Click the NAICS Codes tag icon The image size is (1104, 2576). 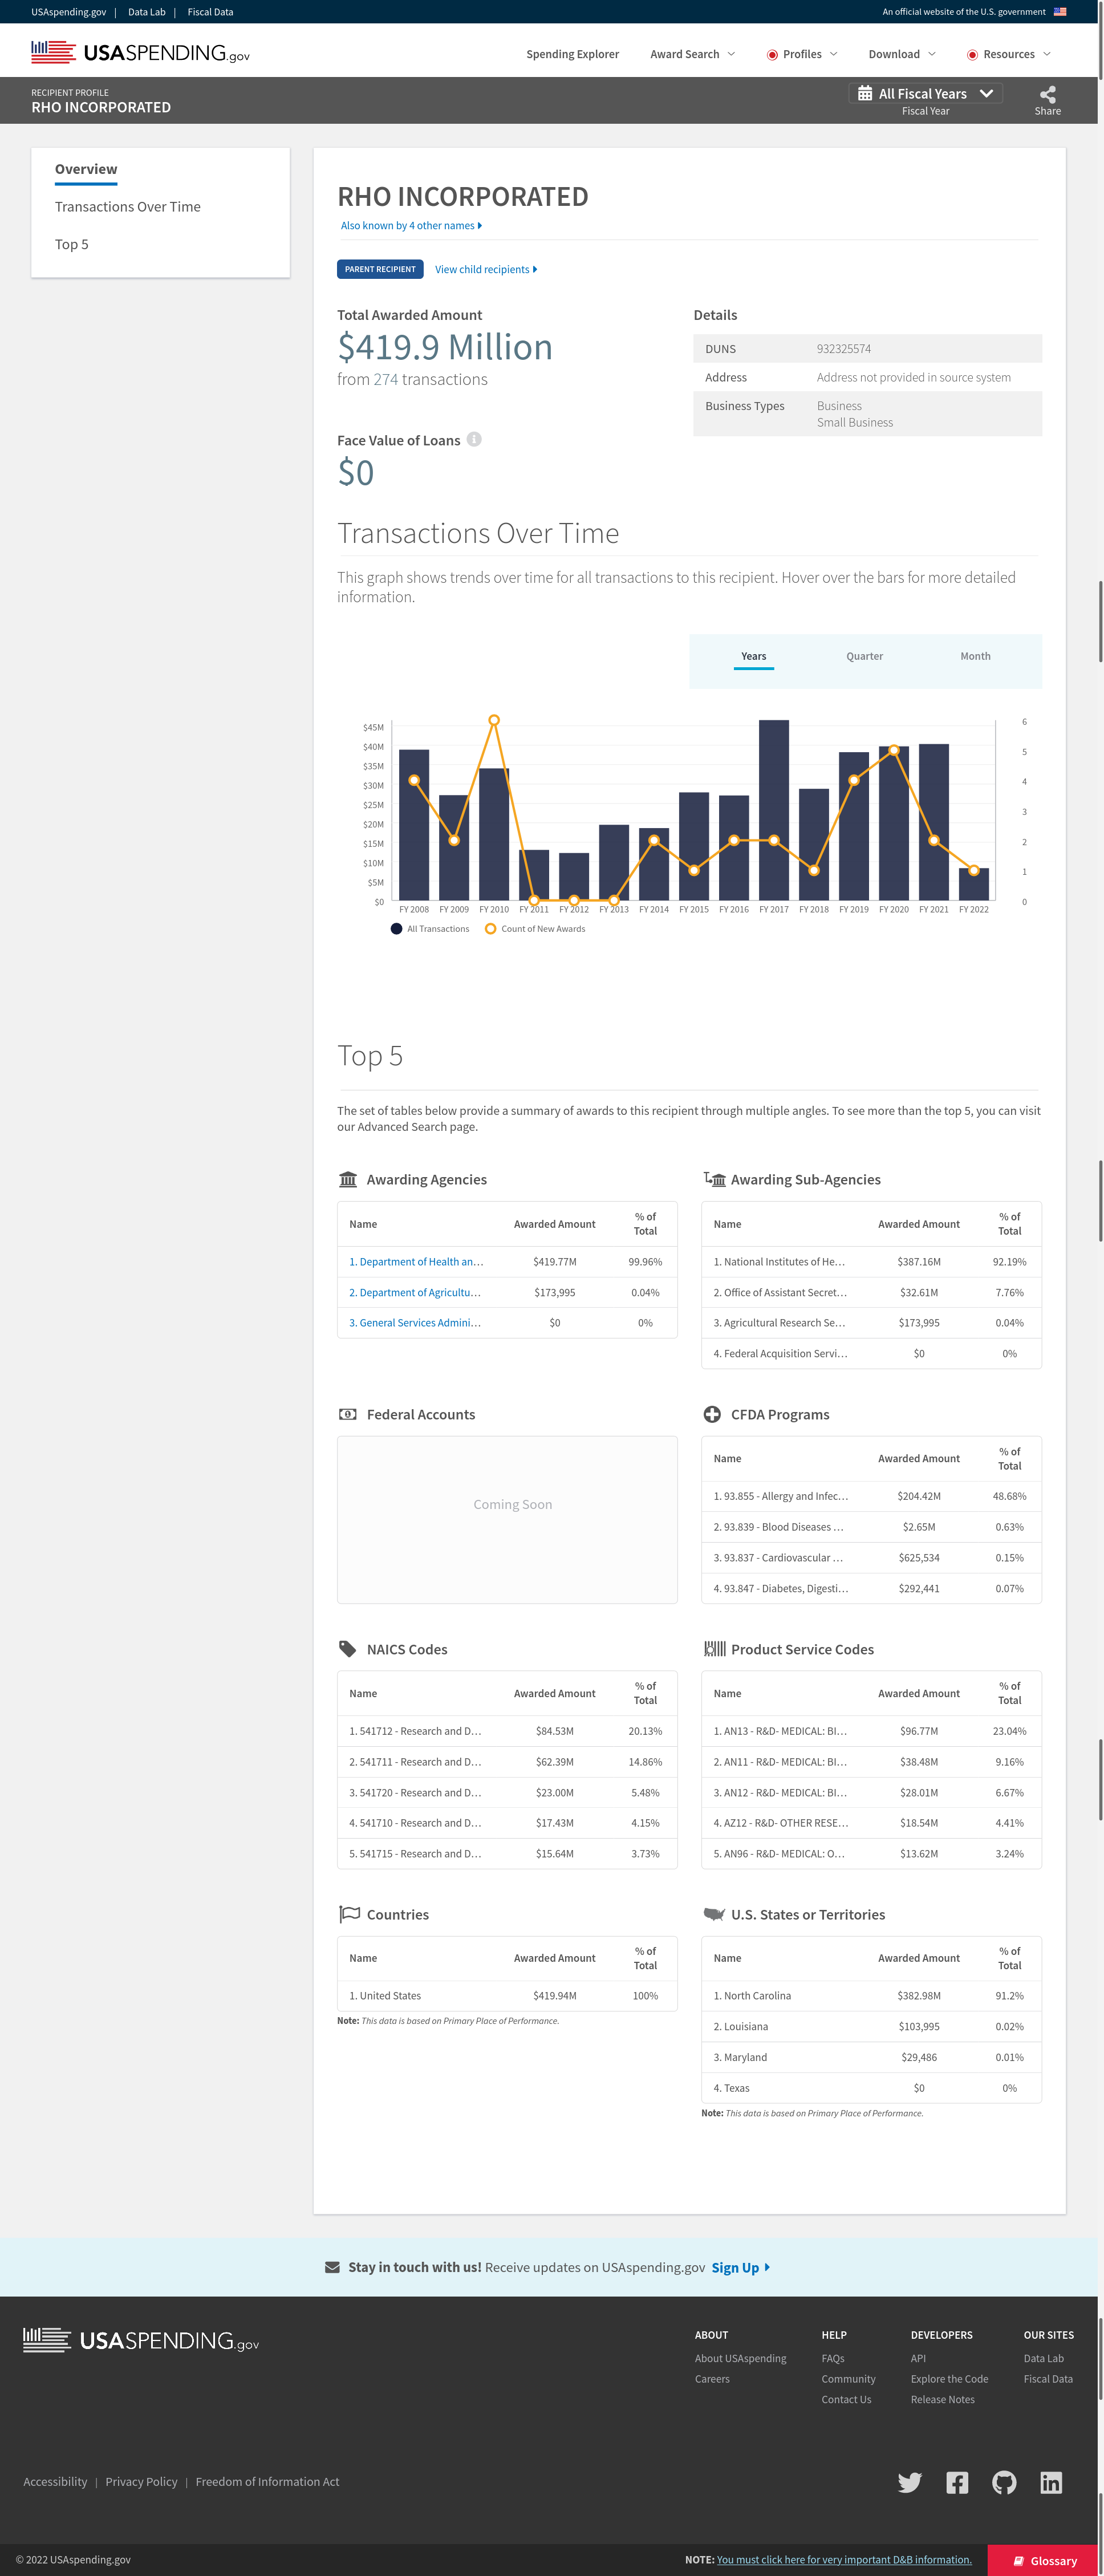(x=348, y=1649)
